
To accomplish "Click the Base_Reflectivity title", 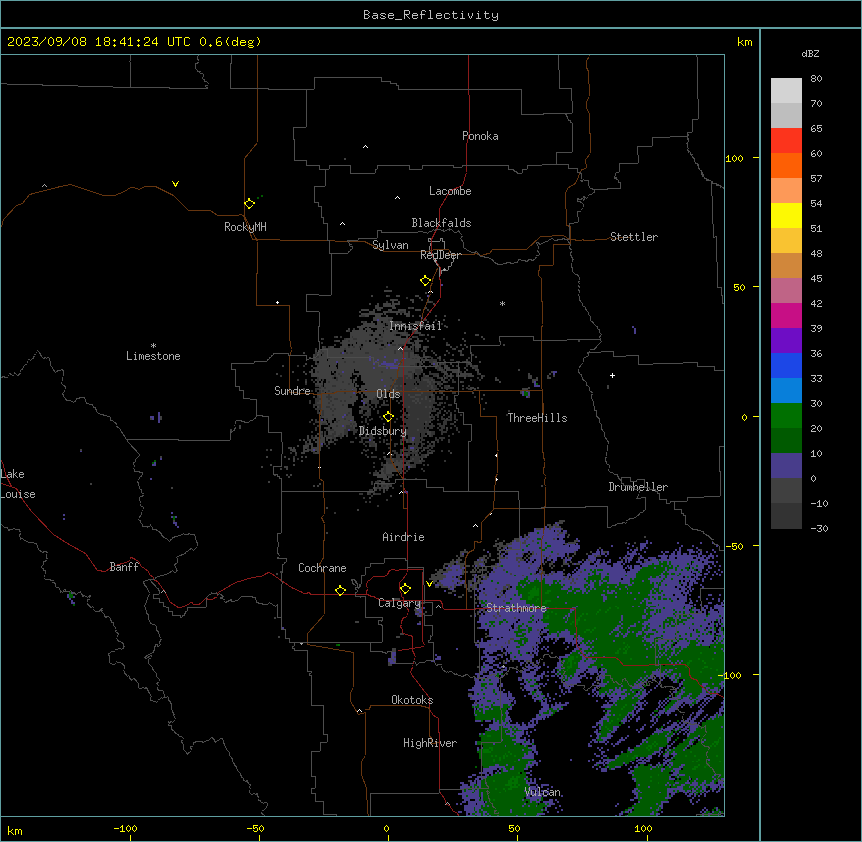I will tap(431, 15).
